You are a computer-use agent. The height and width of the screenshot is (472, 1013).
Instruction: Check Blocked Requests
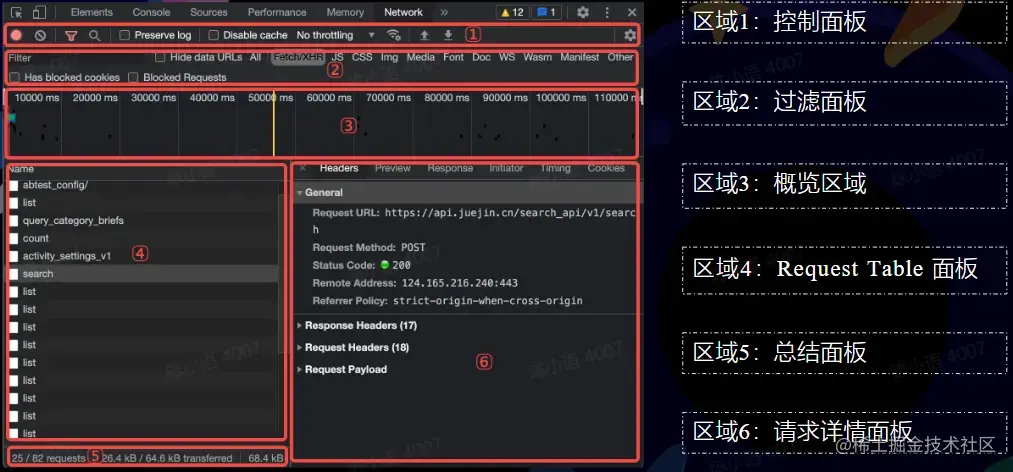pos(133,77)
